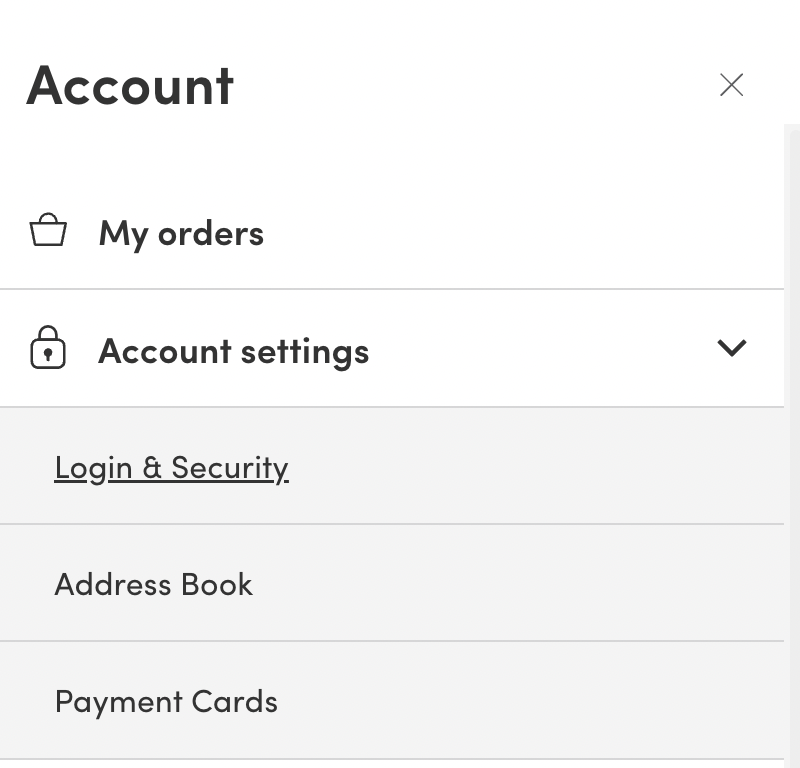The height and width of the screenshot is (768, 800).
Task: View my orders from the Account menu
Action: [181, 233]
